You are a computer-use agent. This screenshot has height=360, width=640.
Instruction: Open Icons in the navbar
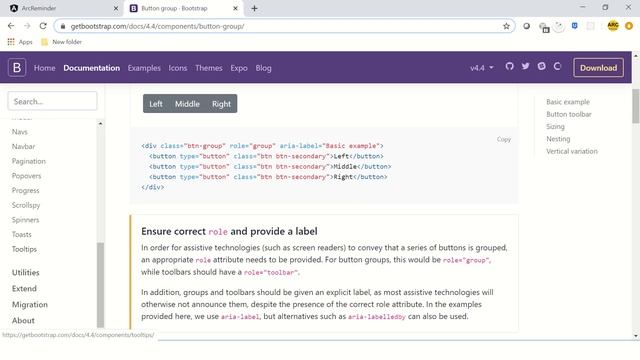pyautogui.click(x=178, y=68)
